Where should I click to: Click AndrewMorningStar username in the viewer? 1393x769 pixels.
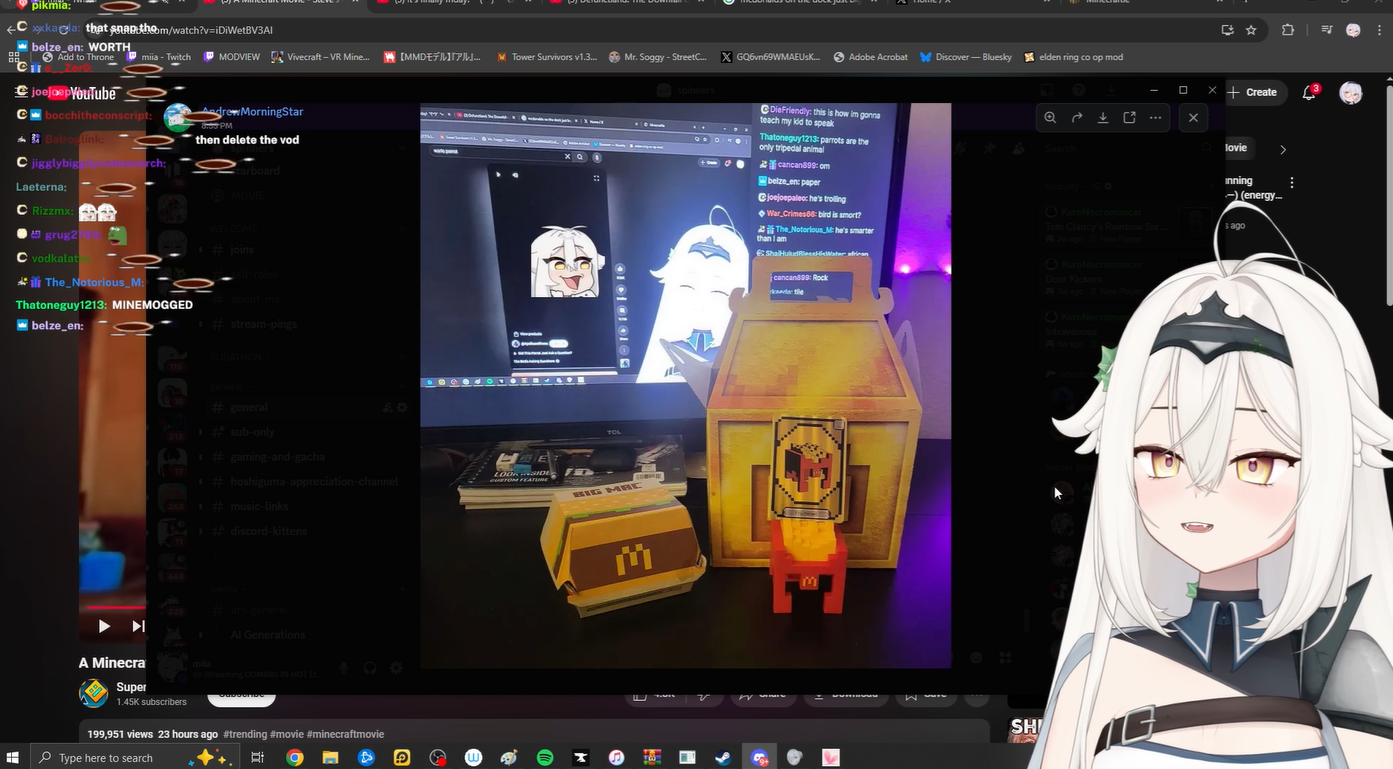coord(252,112)
